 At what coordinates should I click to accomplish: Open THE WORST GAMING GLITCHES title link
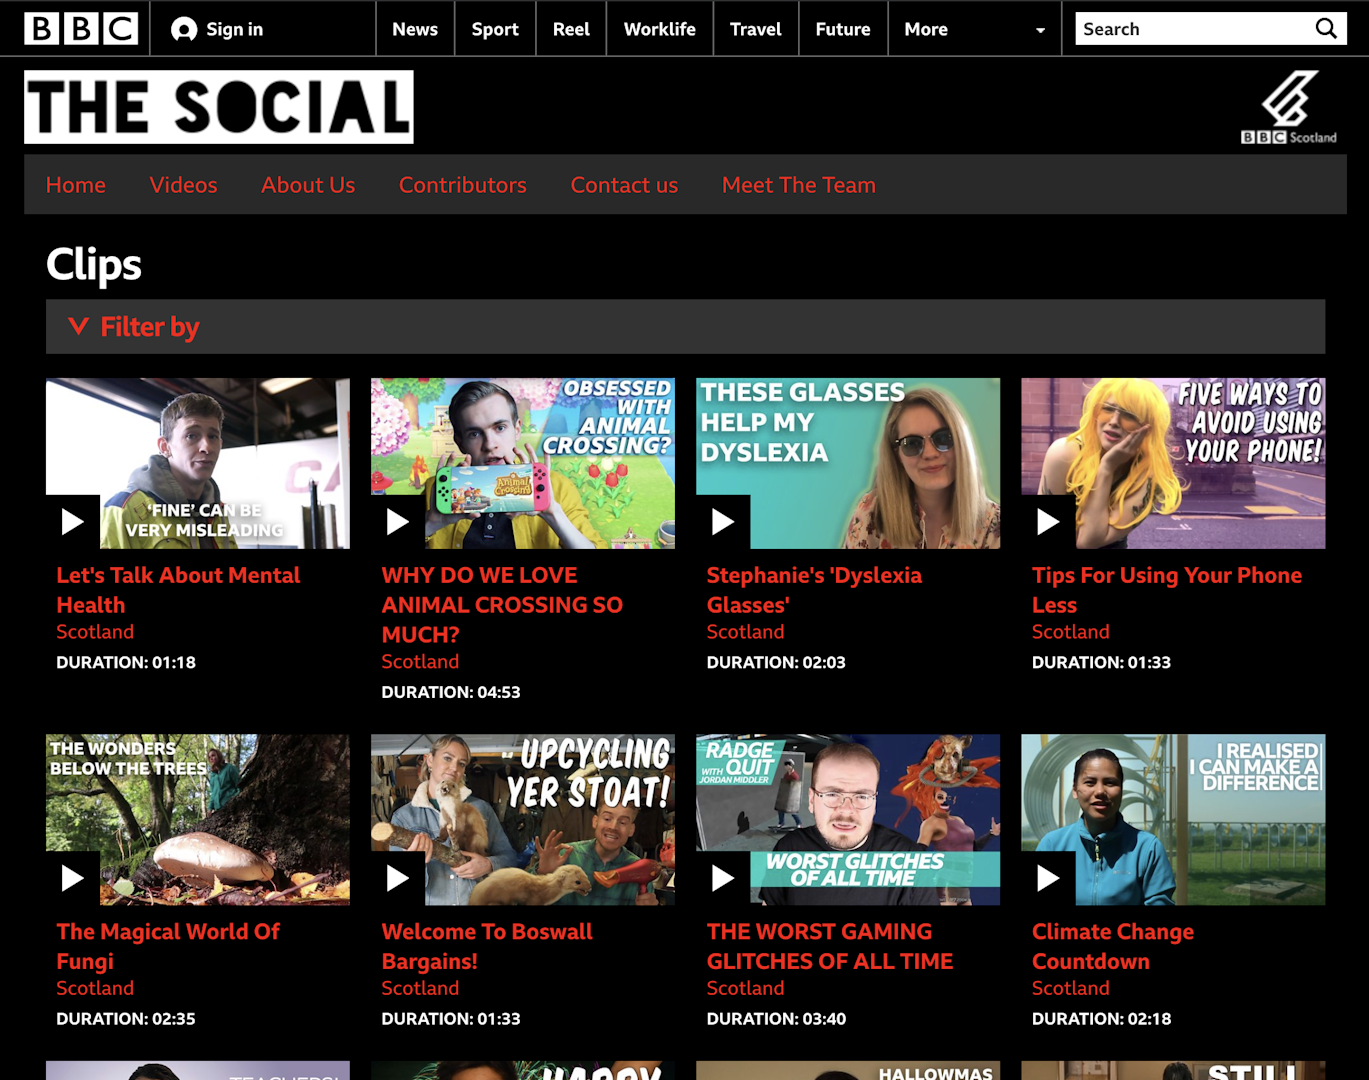pos(830,946)
